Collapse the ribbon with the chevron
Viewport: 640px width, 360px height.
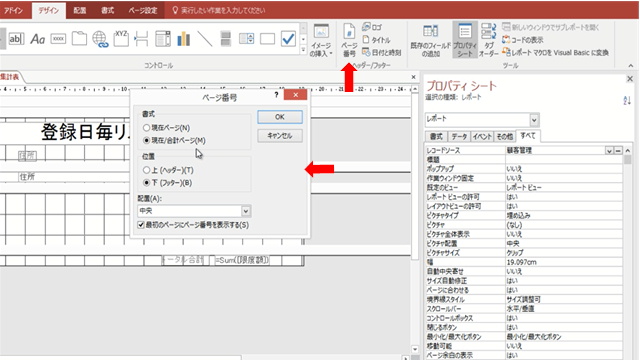631,65
